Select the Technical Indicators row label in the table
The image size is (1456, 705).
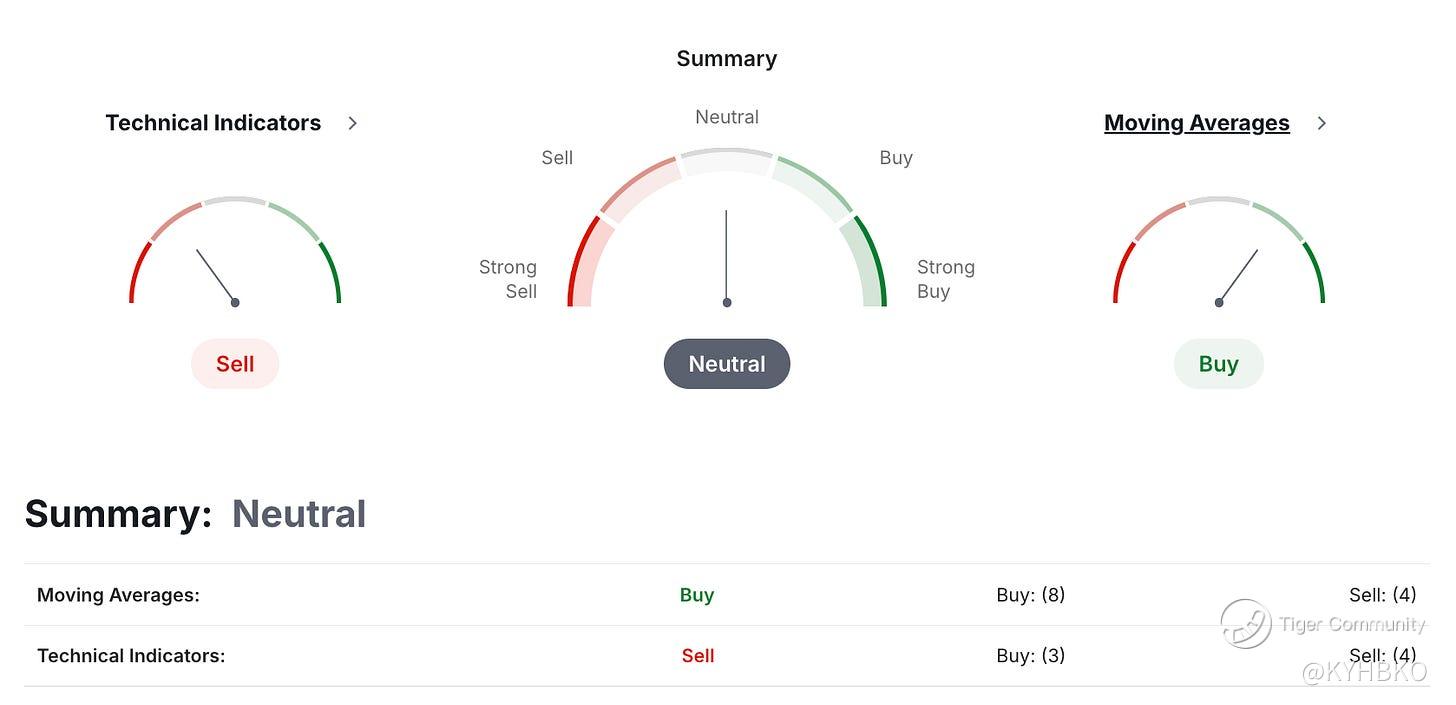tap(131, 656)
